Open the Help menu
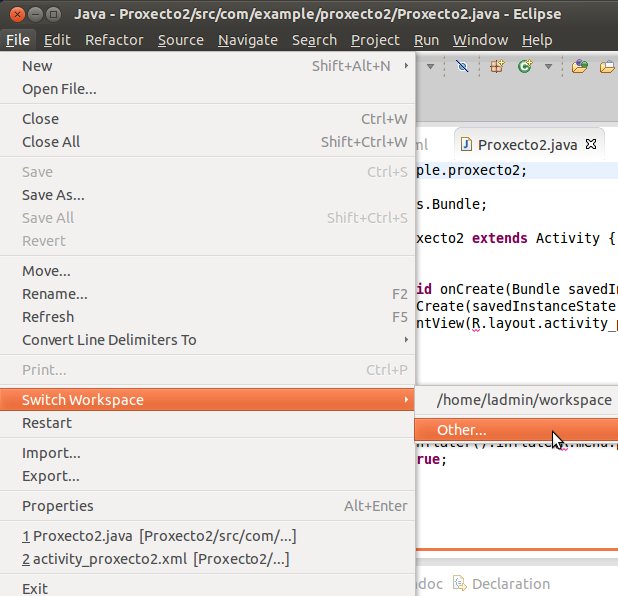618x596 pixels. 537,40
